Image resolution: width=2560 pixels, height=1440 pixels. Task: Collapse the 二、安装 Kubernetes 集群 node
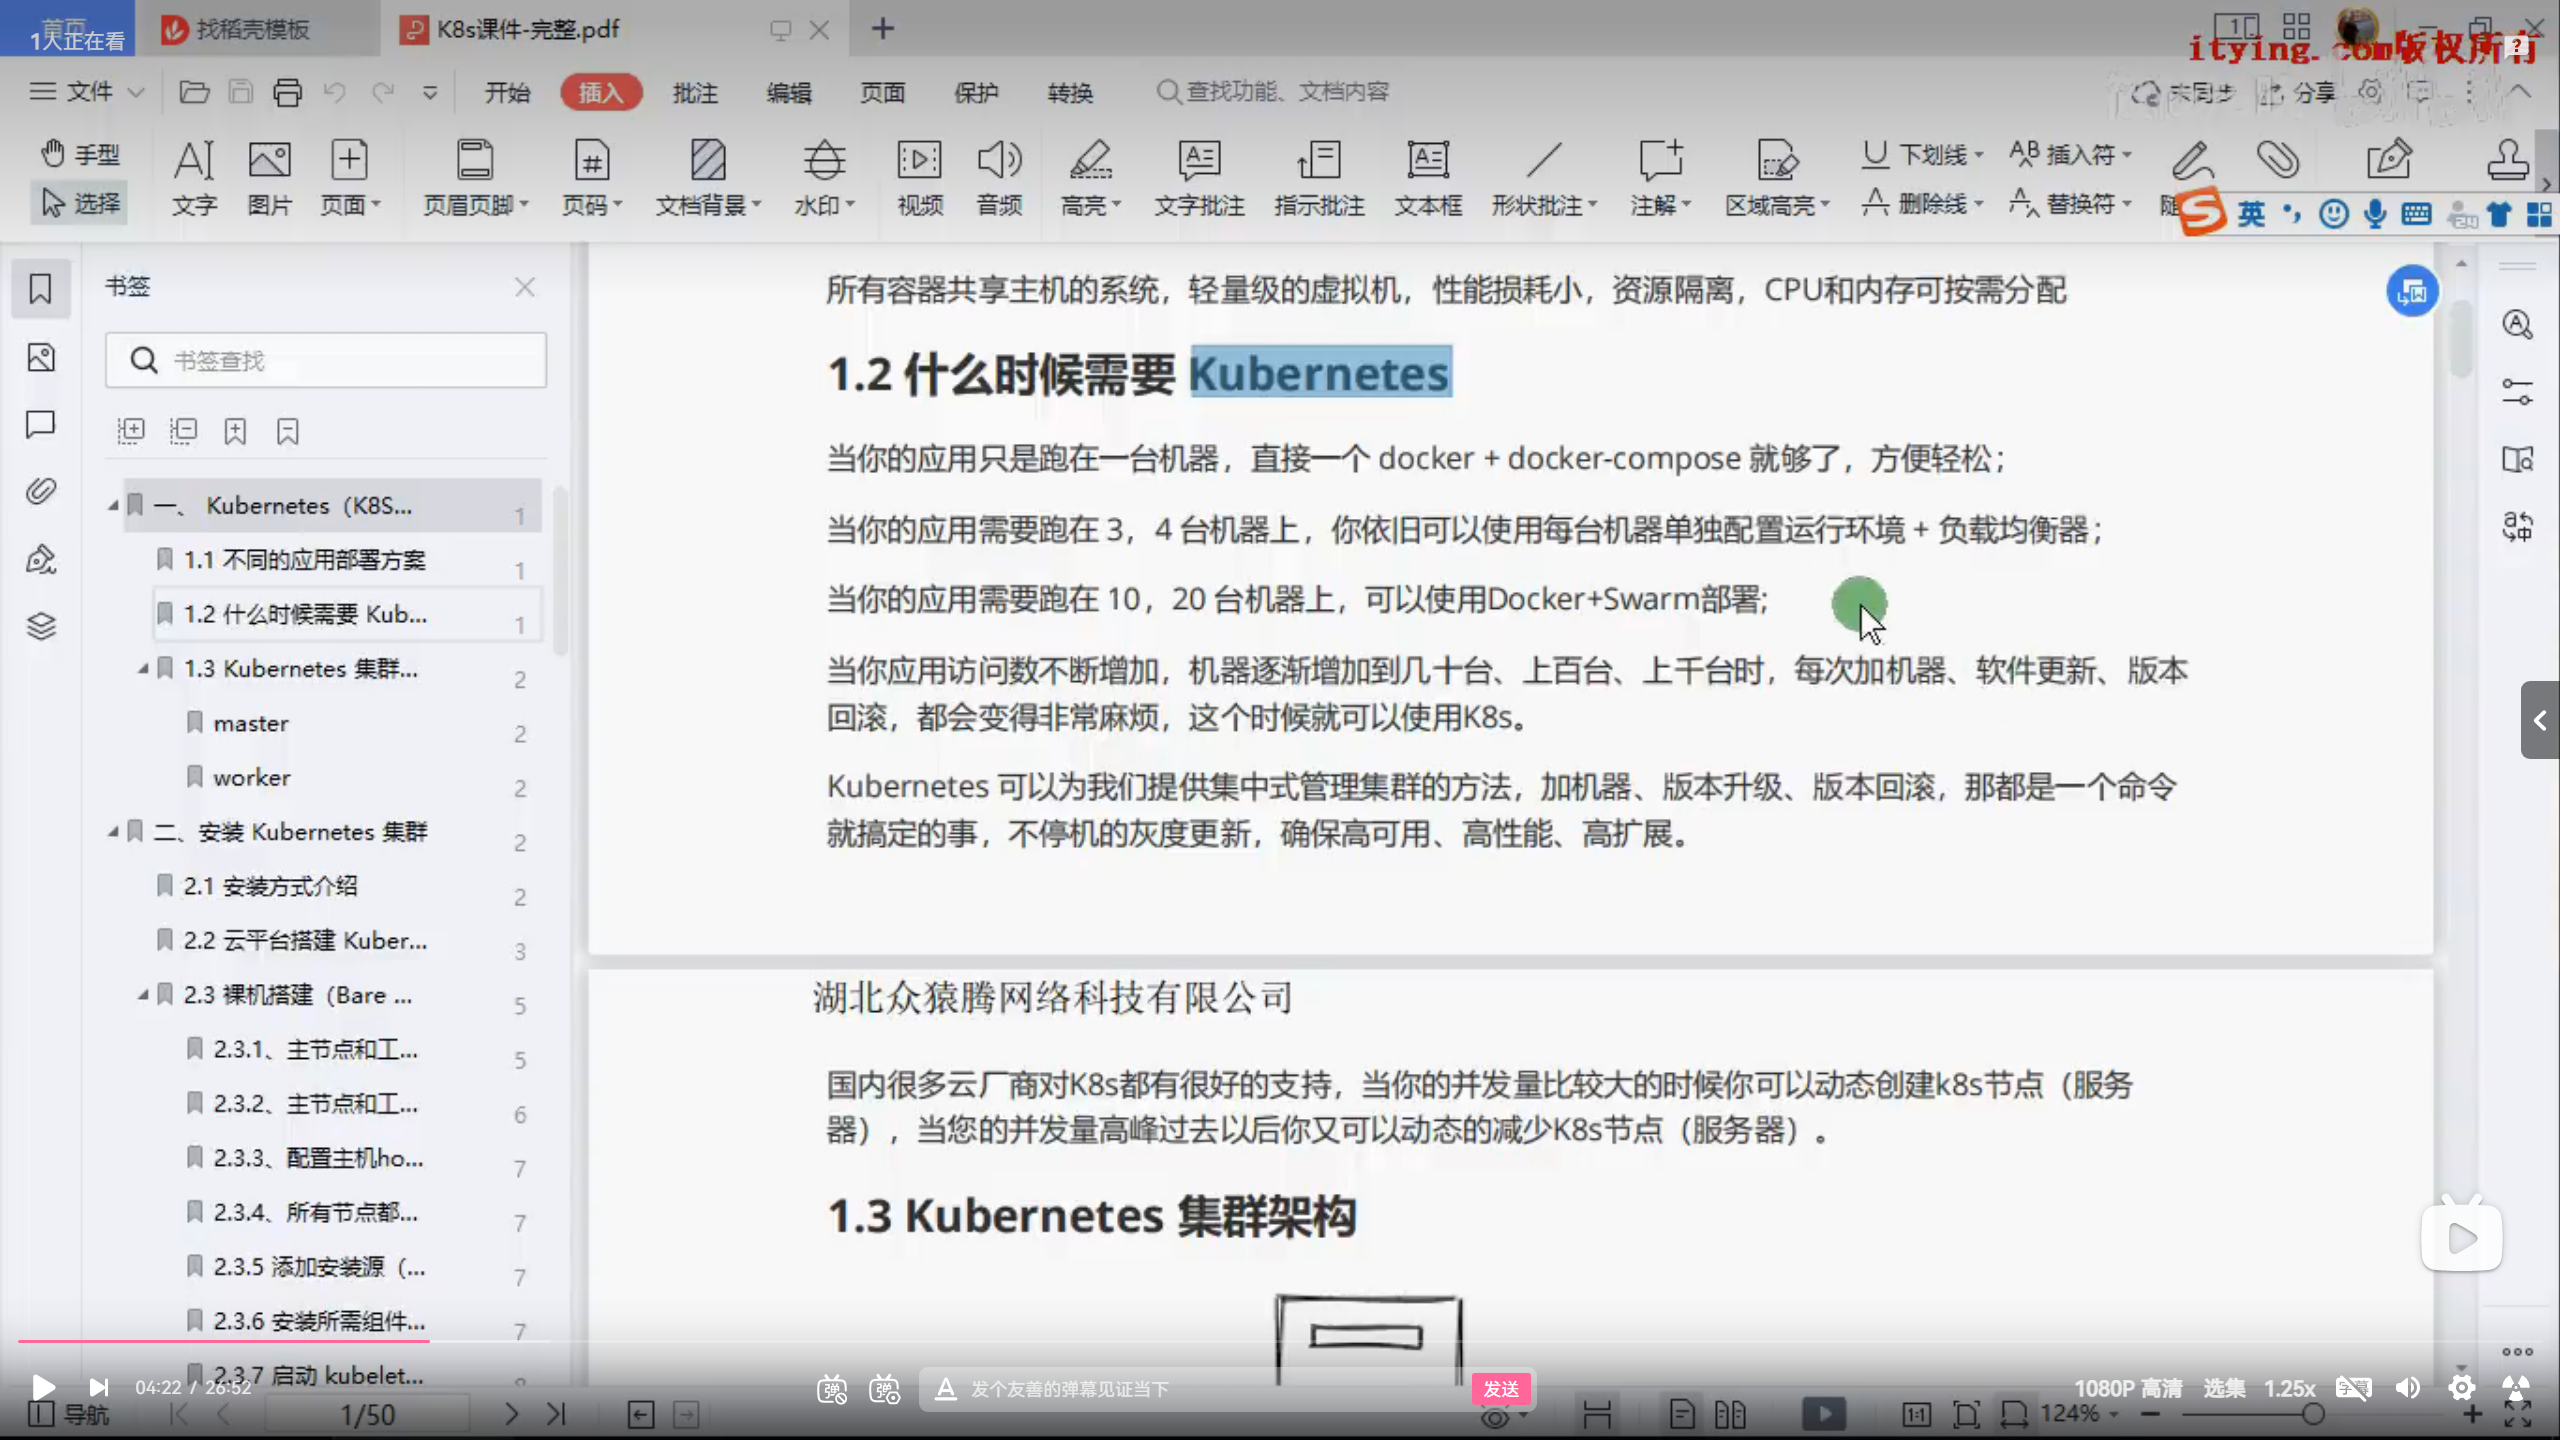(114, 832)
